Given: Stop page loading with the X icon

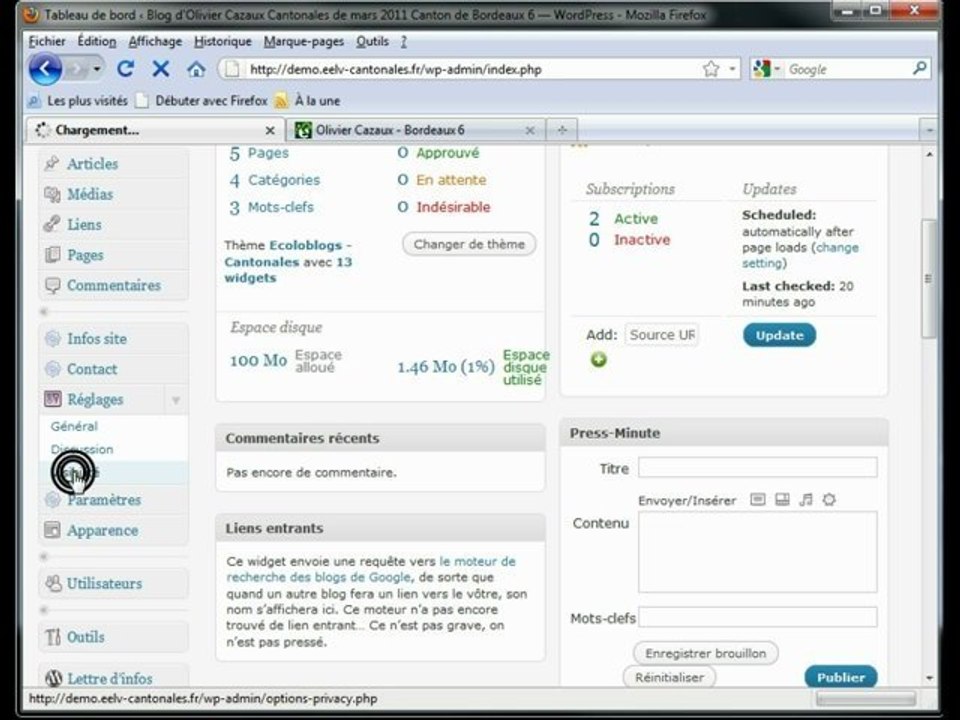Looking at the screenshot, I should coord(160,69).
